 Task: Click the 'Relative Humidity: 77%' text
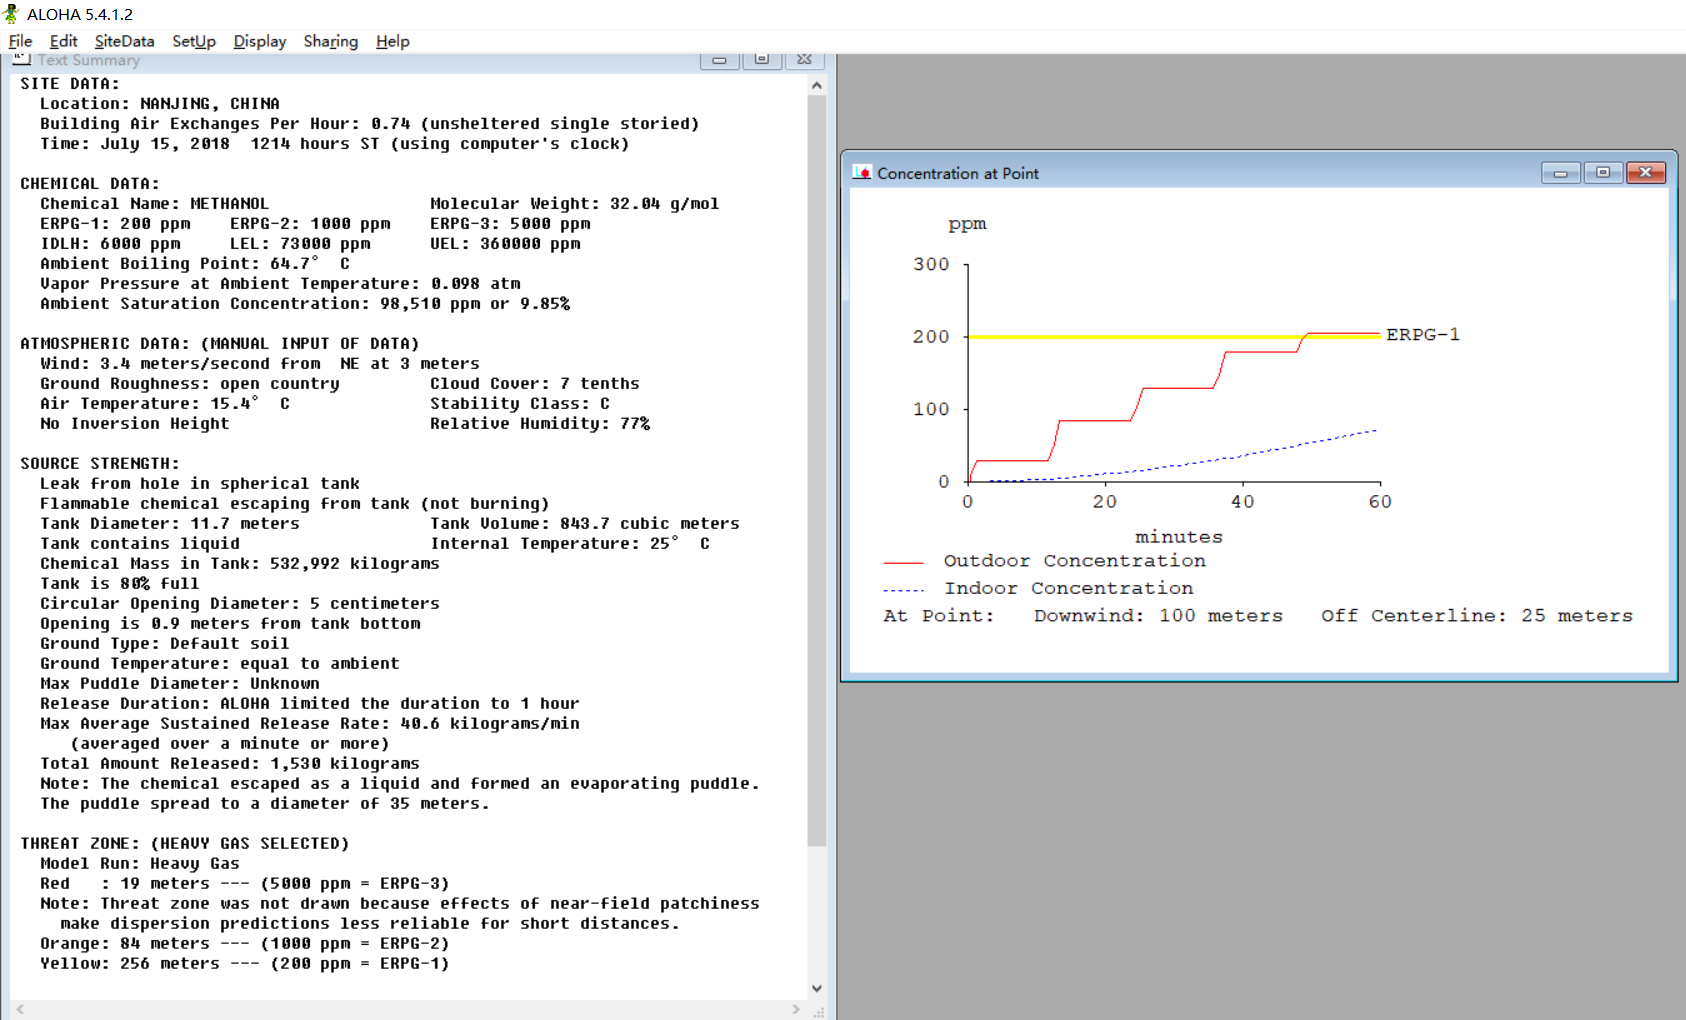point(540,424)
